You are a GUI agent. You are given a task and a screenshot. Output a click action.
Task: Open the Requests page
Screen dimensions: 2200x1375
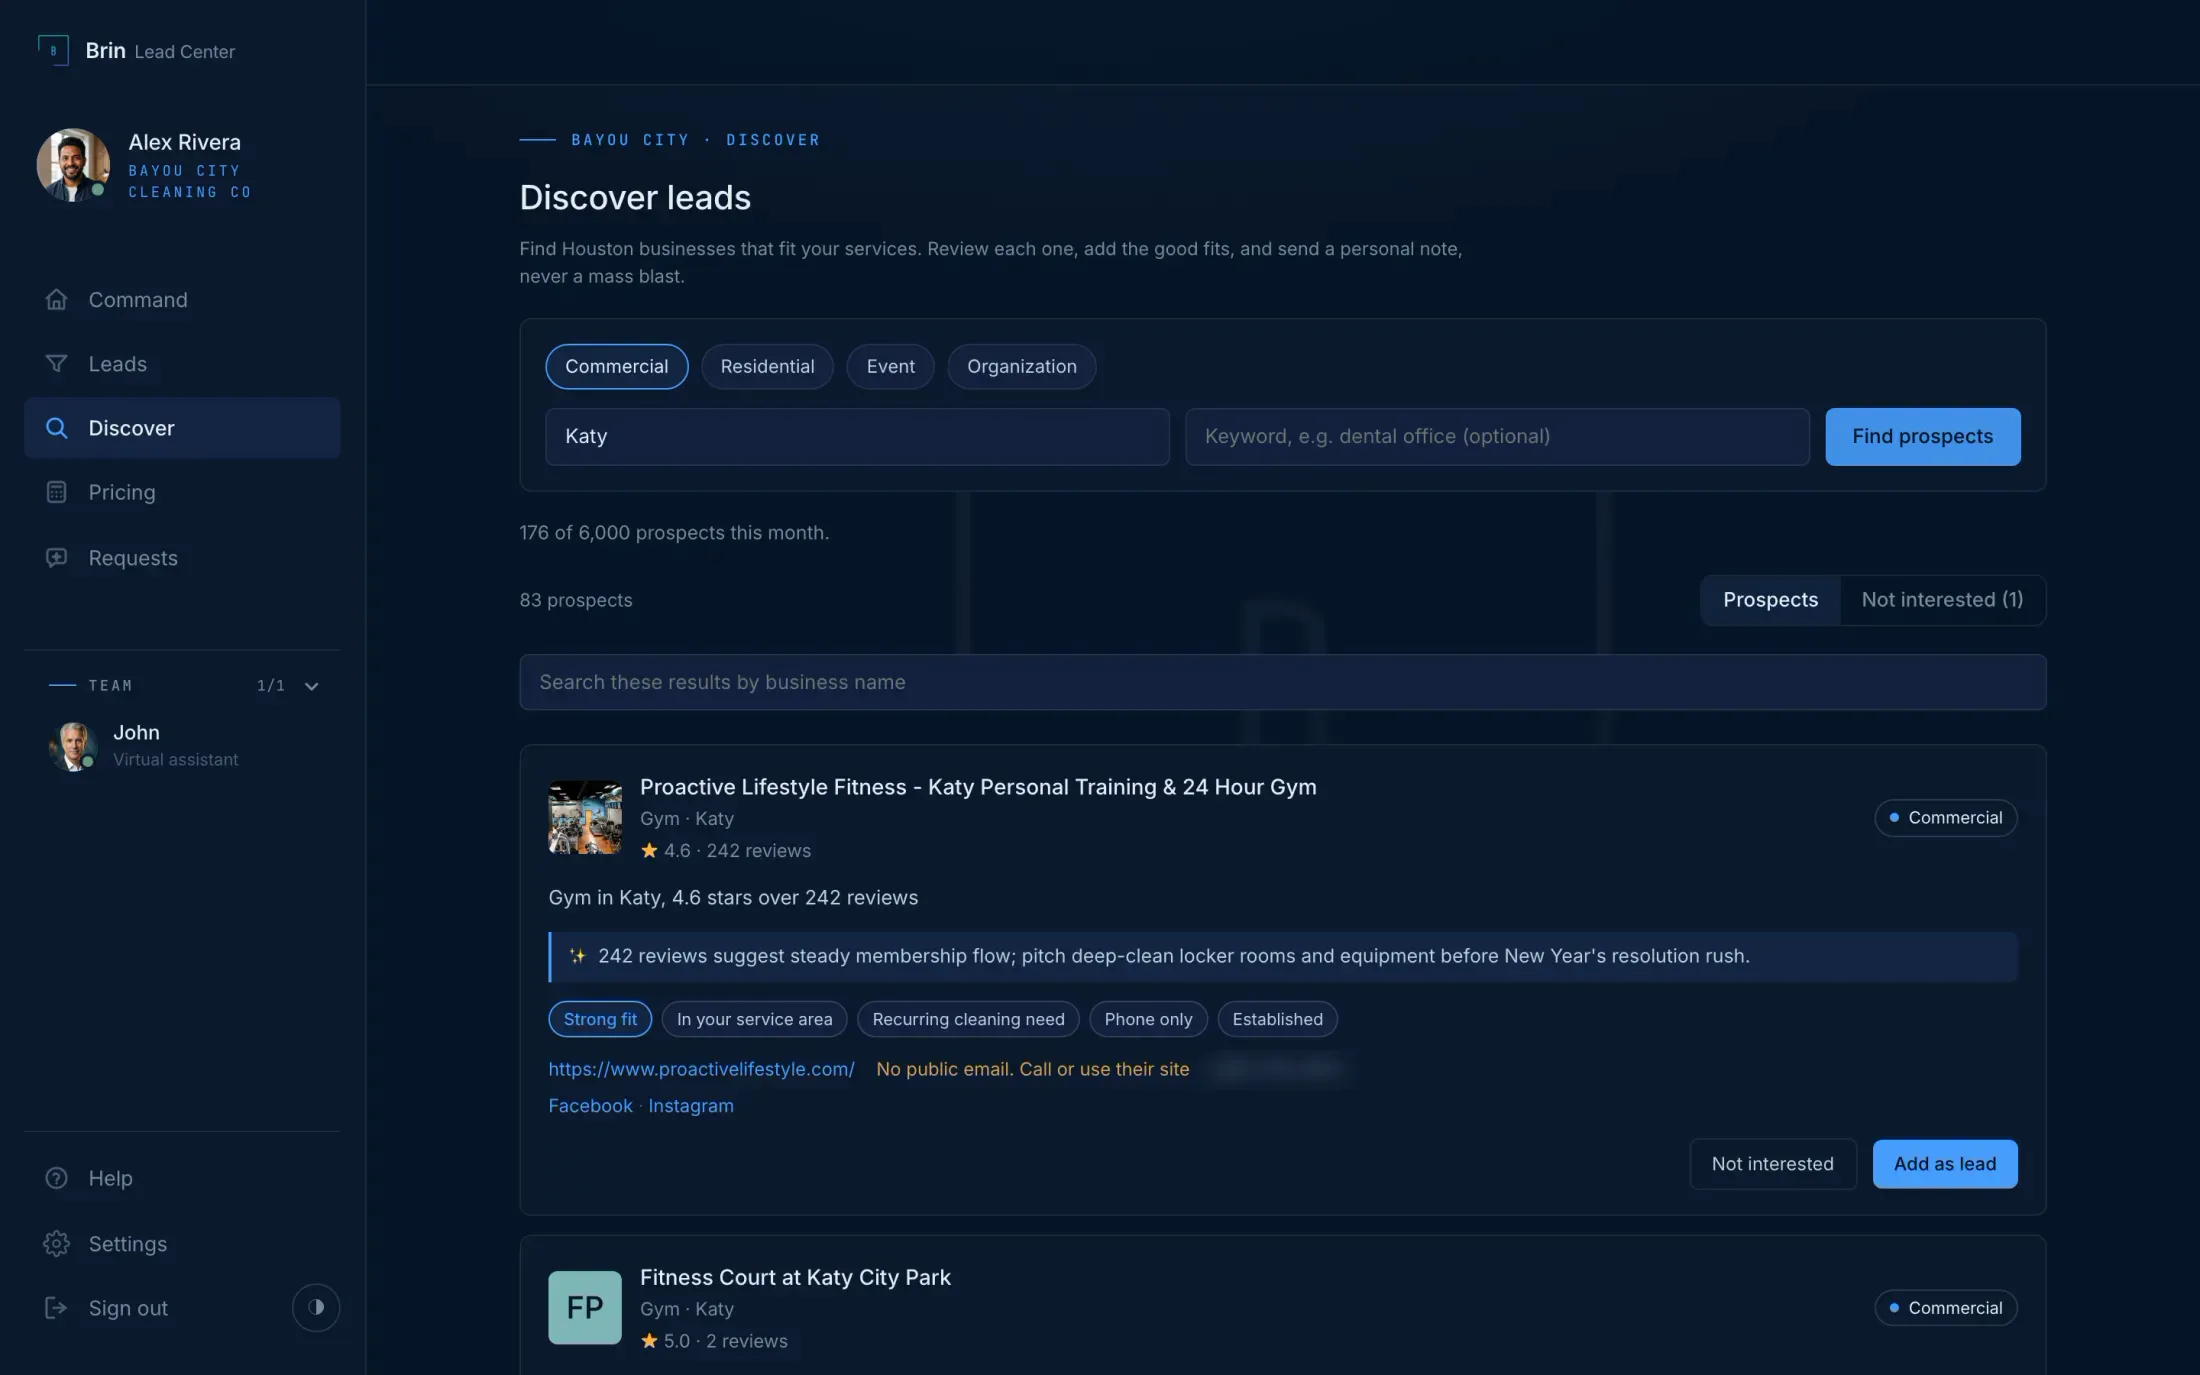(x=182, y=558)
